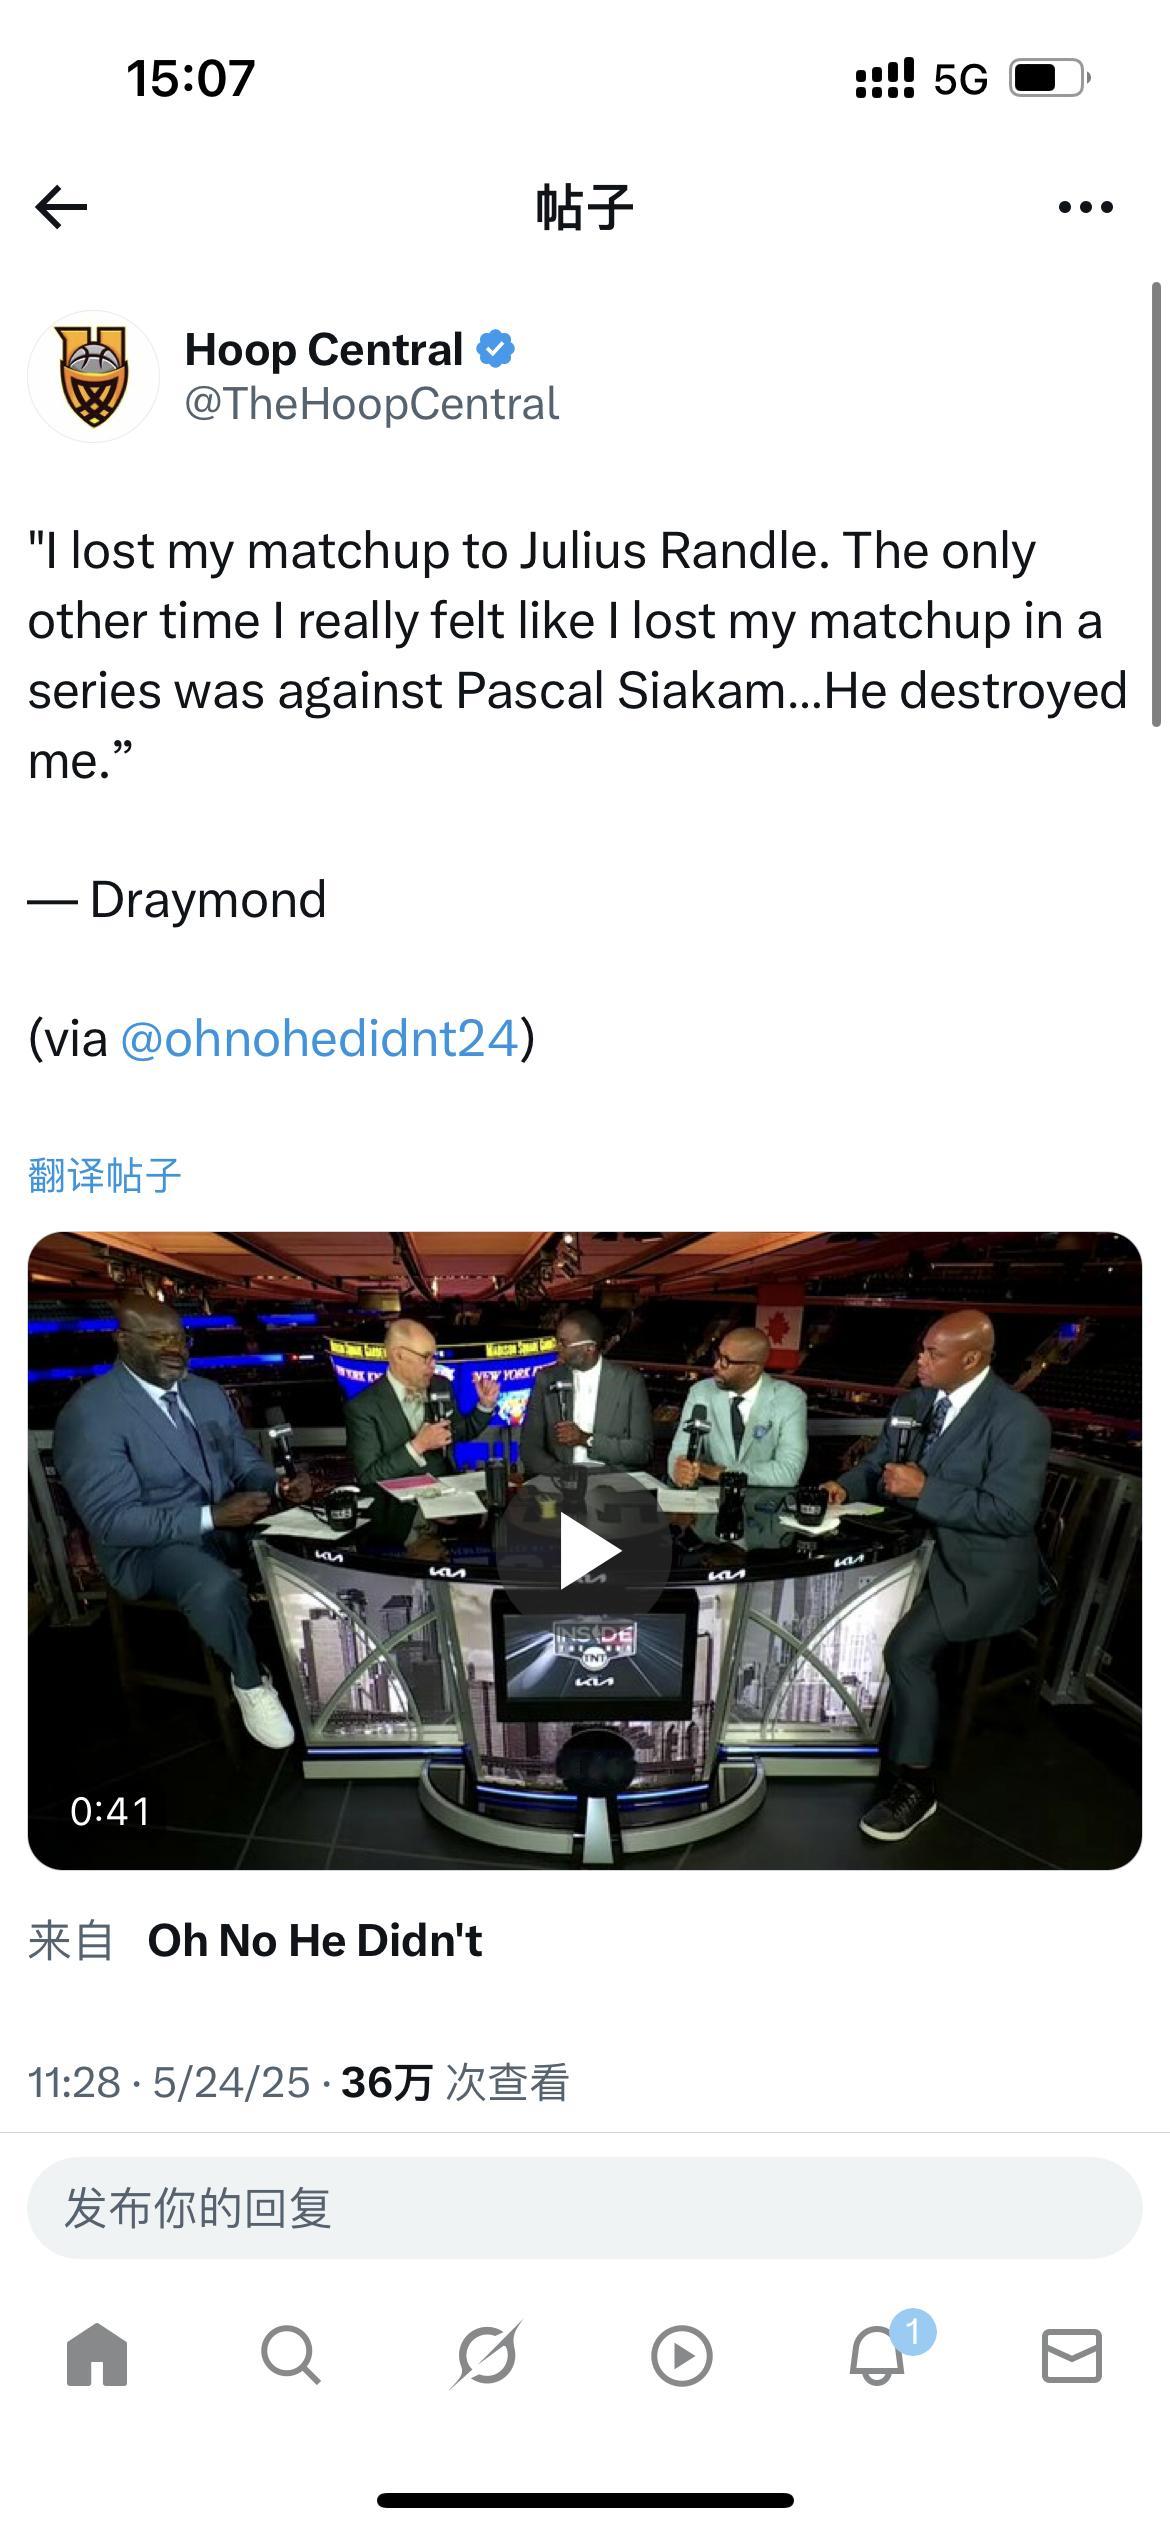Open the messages envelope icon
Viewport: 1170px width, 2532px height.
pyautogui.click(x=1072, y=2355)
